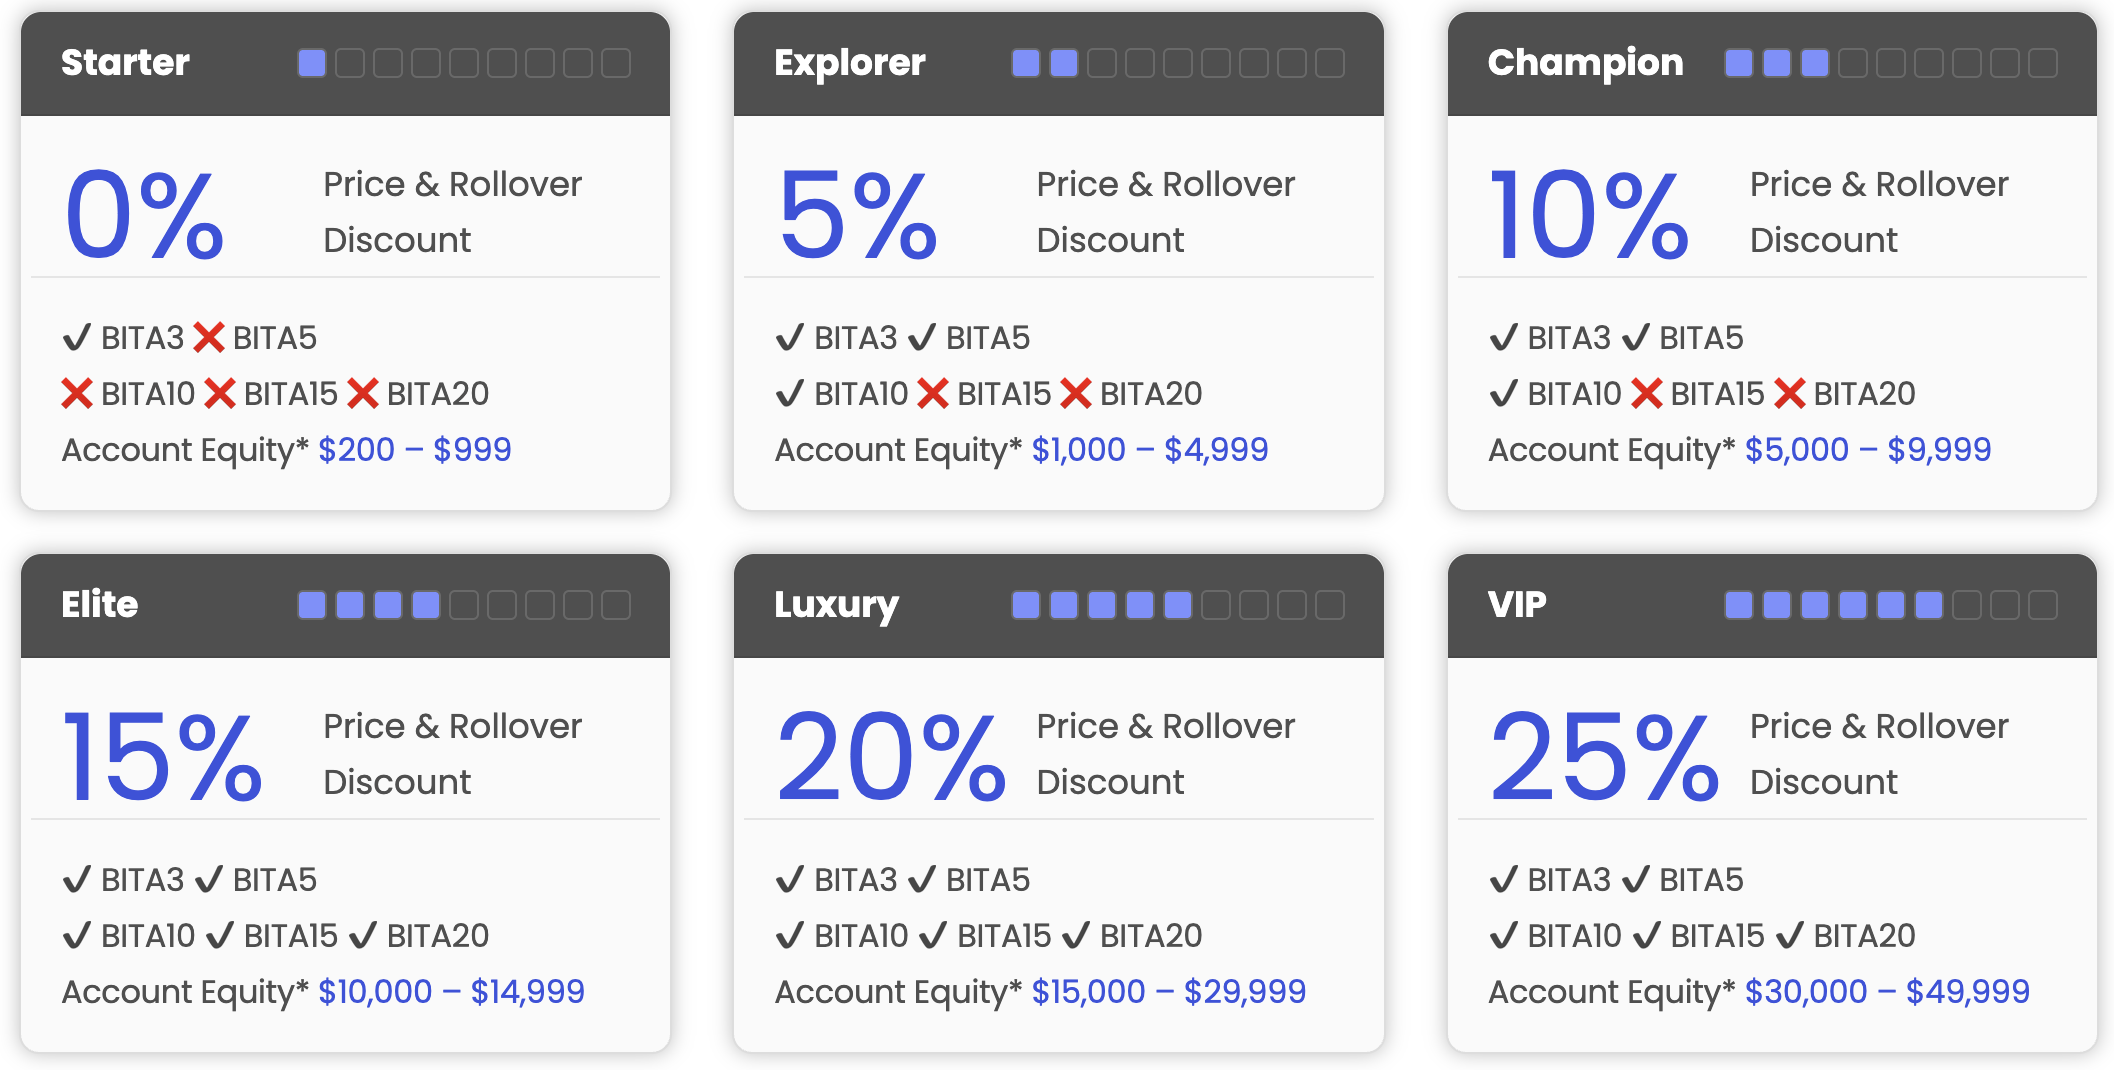
Task: Click the red X before BITA15 in Champion
Action: [x=1646, y=394]
